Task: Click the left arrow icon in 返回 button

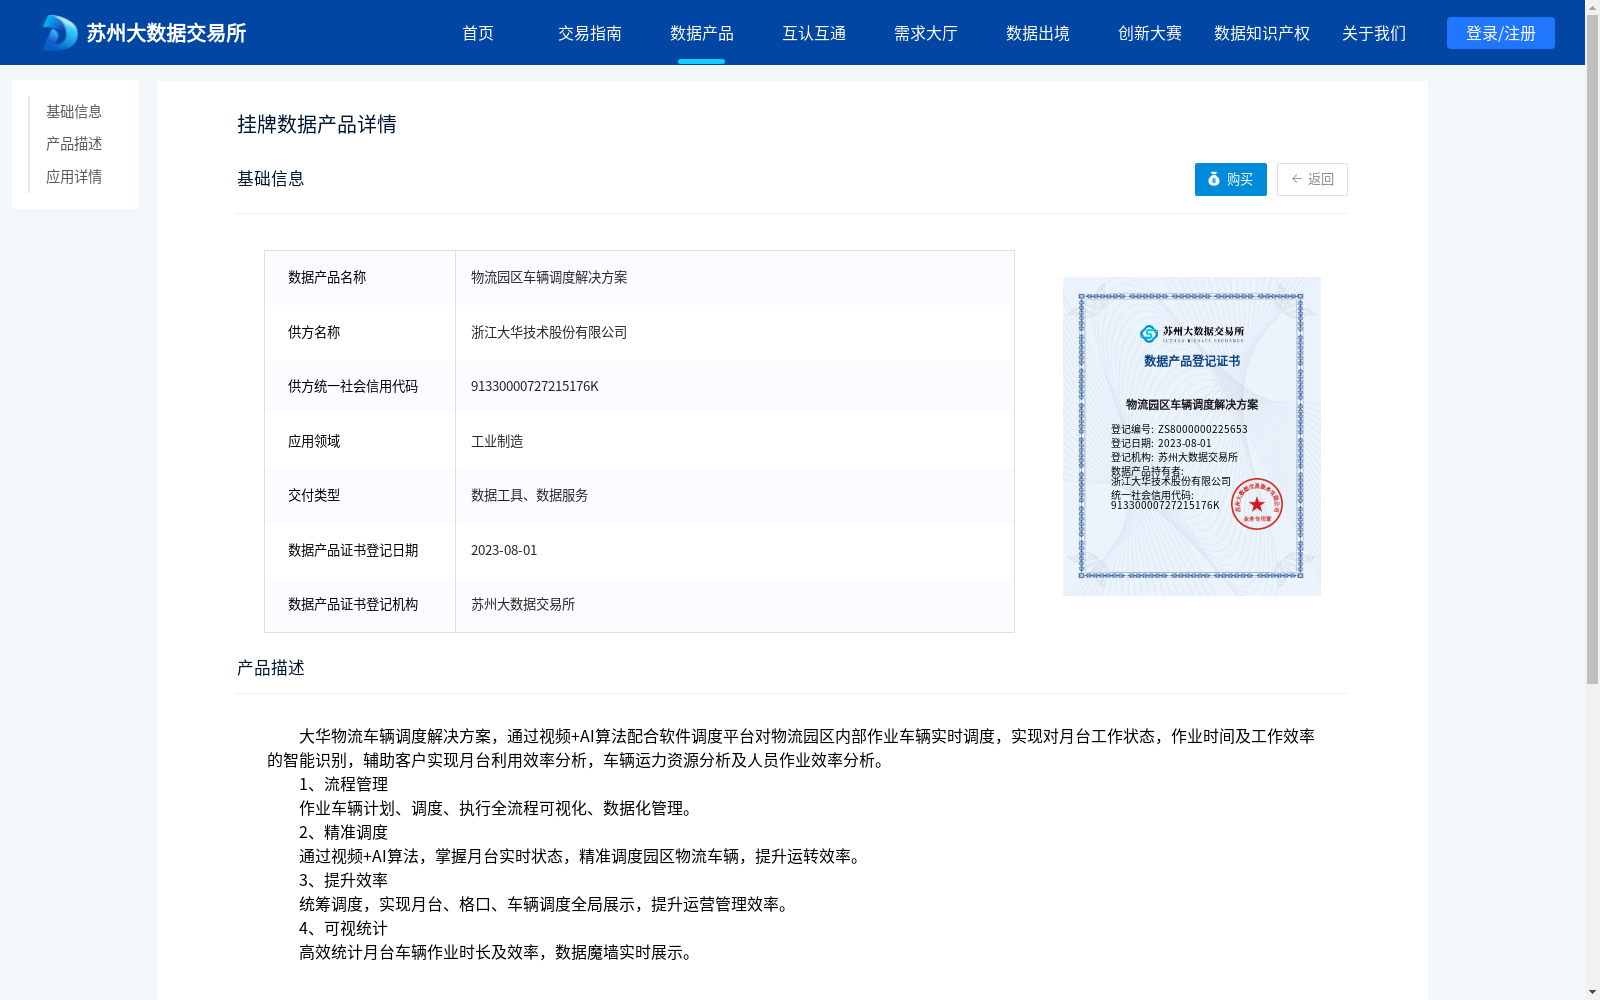Action: 1297,179
